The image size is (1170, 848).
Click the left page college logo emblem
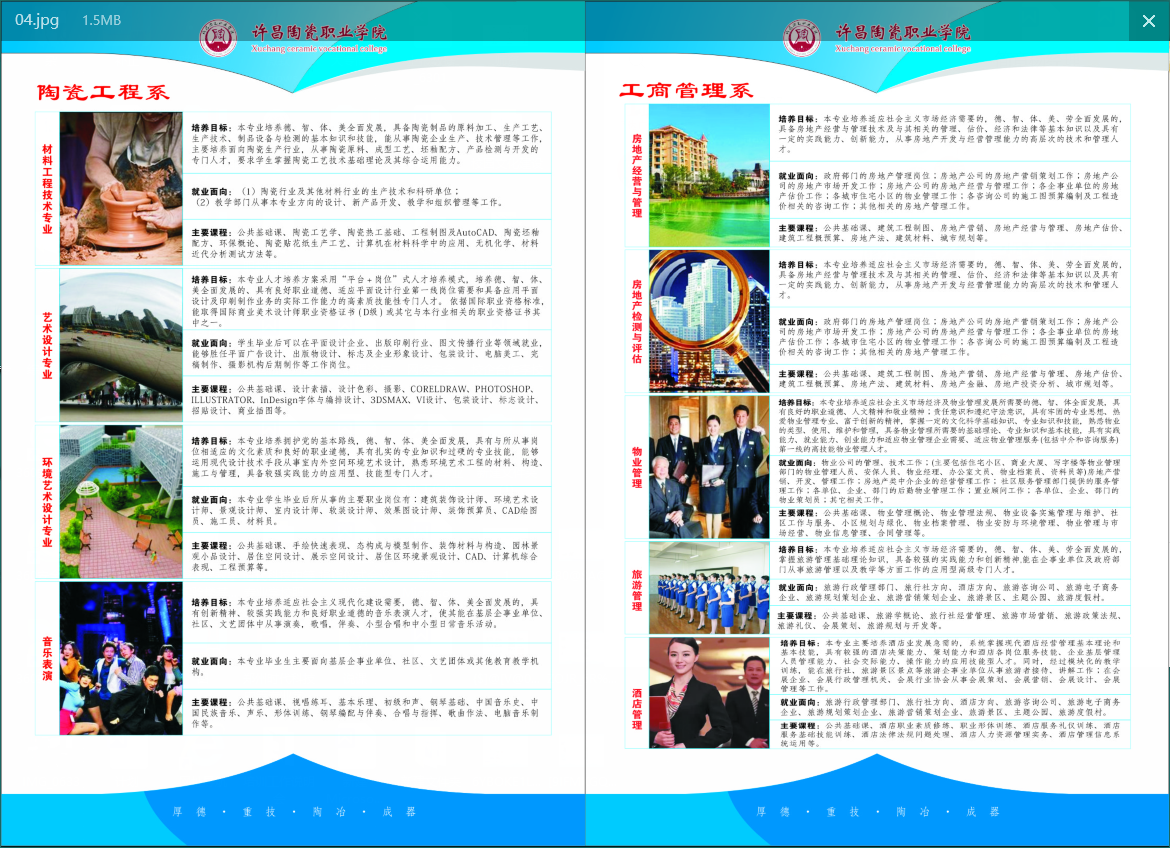(x=217, y=38)
